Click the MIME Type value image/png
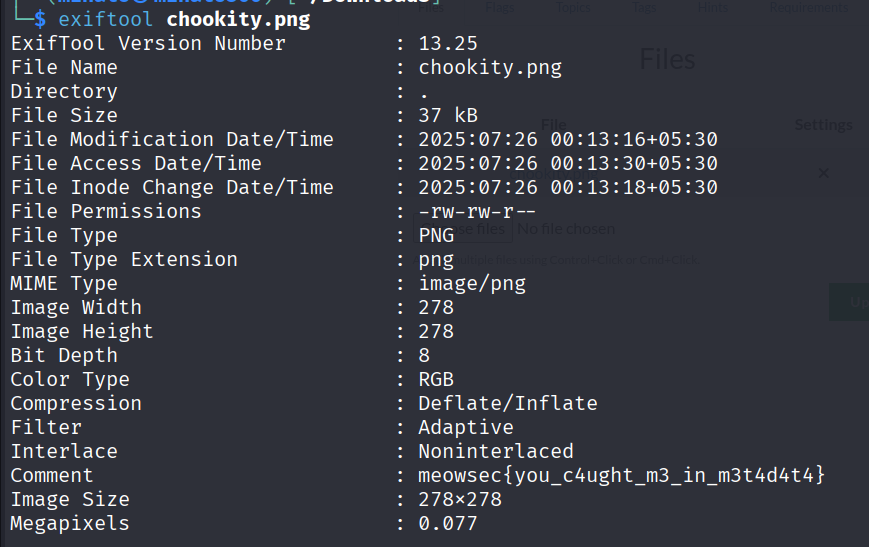869x547 pixels. [472, 283]
